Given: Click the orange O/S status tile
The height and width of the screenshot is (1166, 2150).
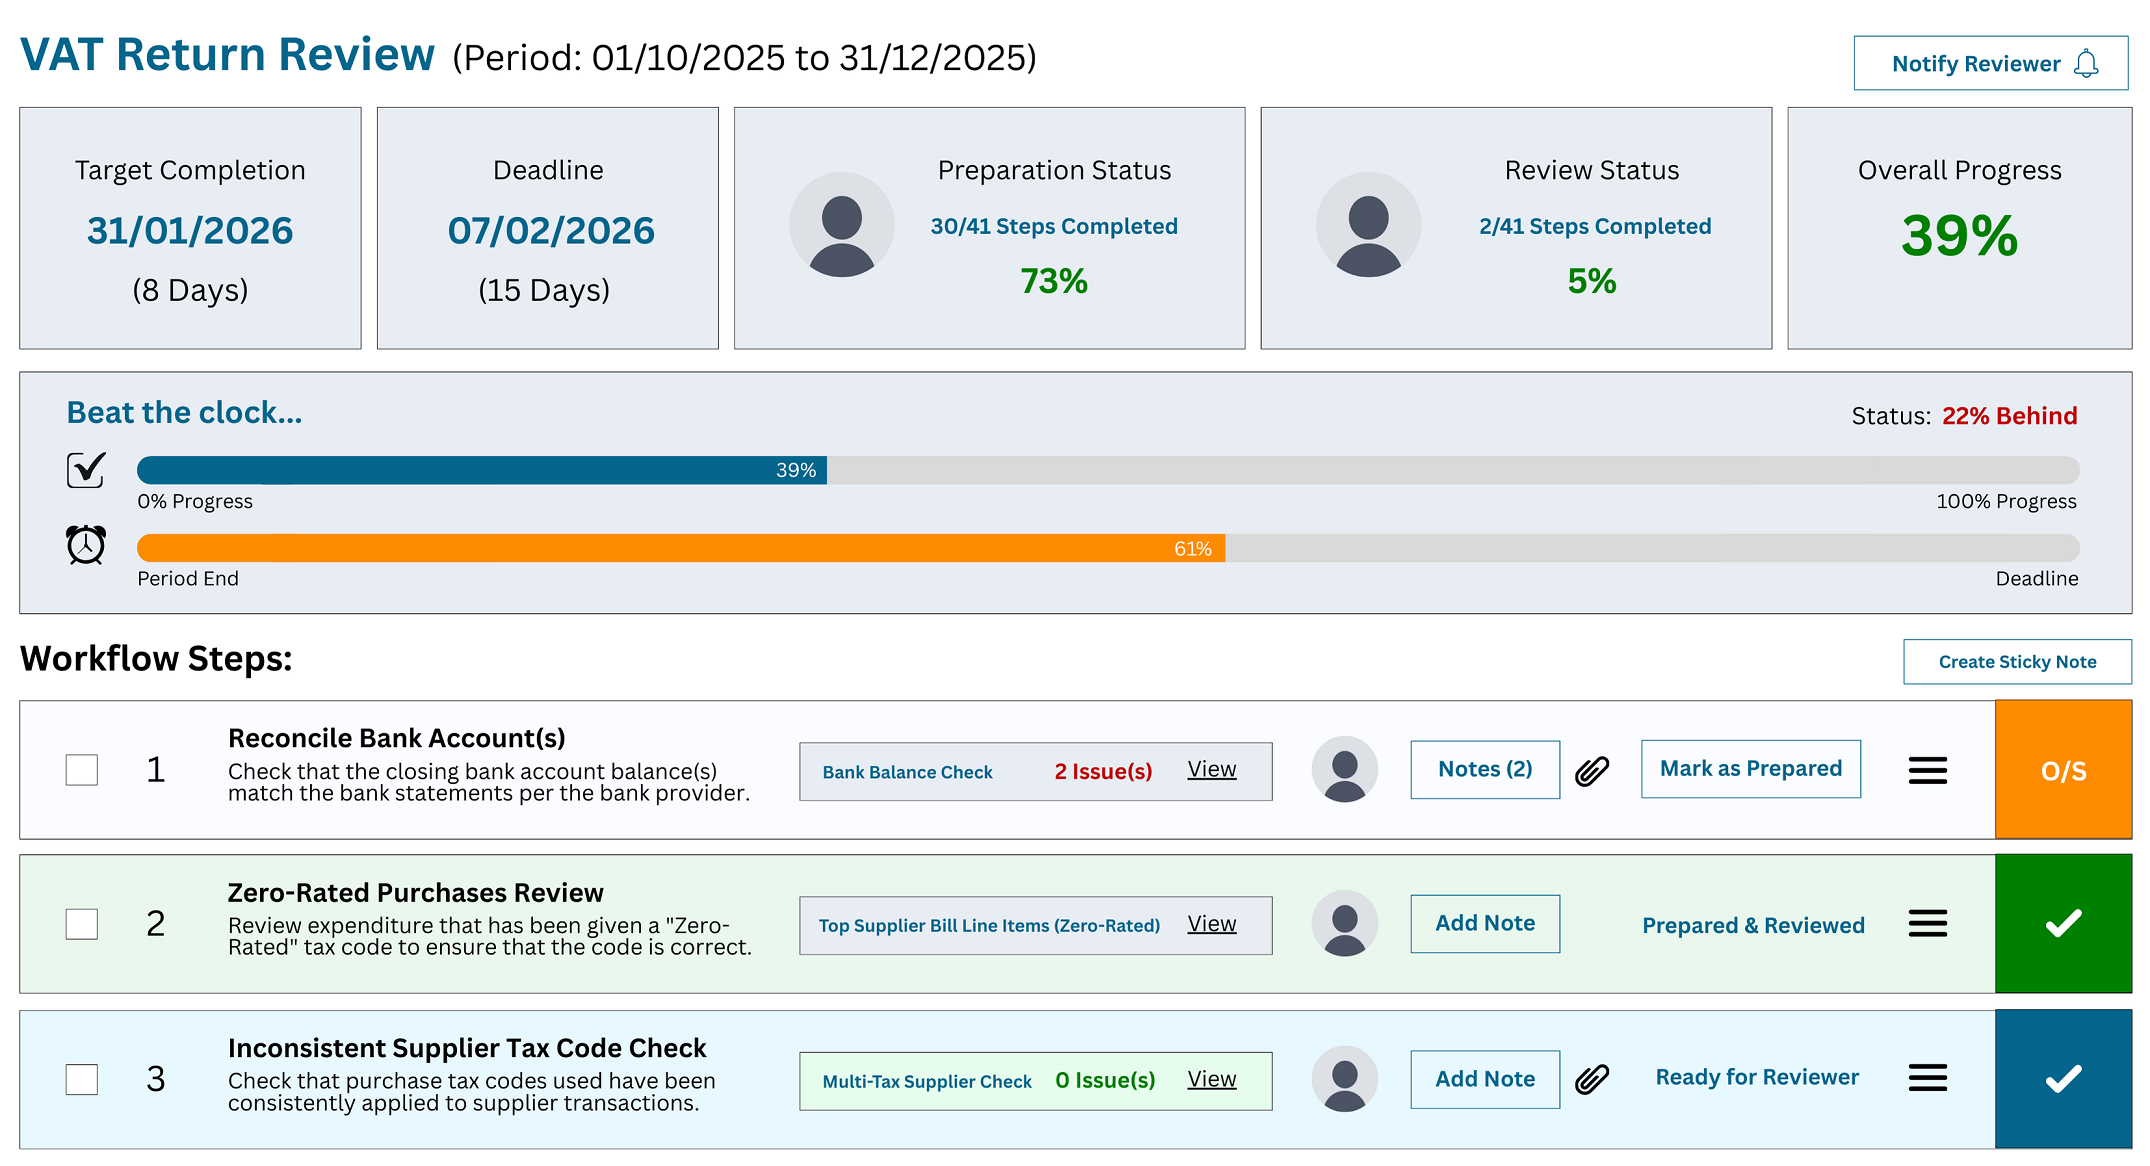Looking at the screenshot, I should pyautogui.click(x=2064, y=769).
